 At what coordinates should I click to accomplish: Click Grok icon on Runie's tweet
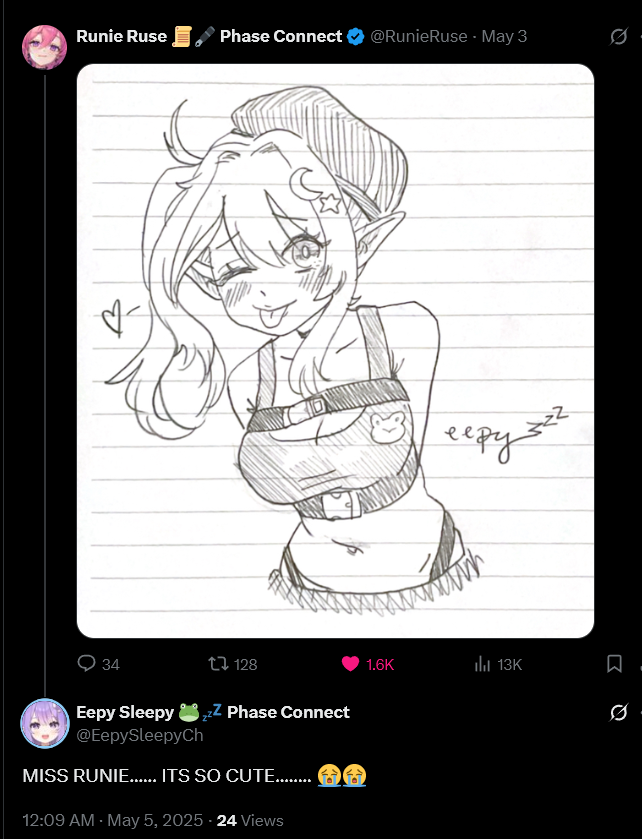[618, 36]
